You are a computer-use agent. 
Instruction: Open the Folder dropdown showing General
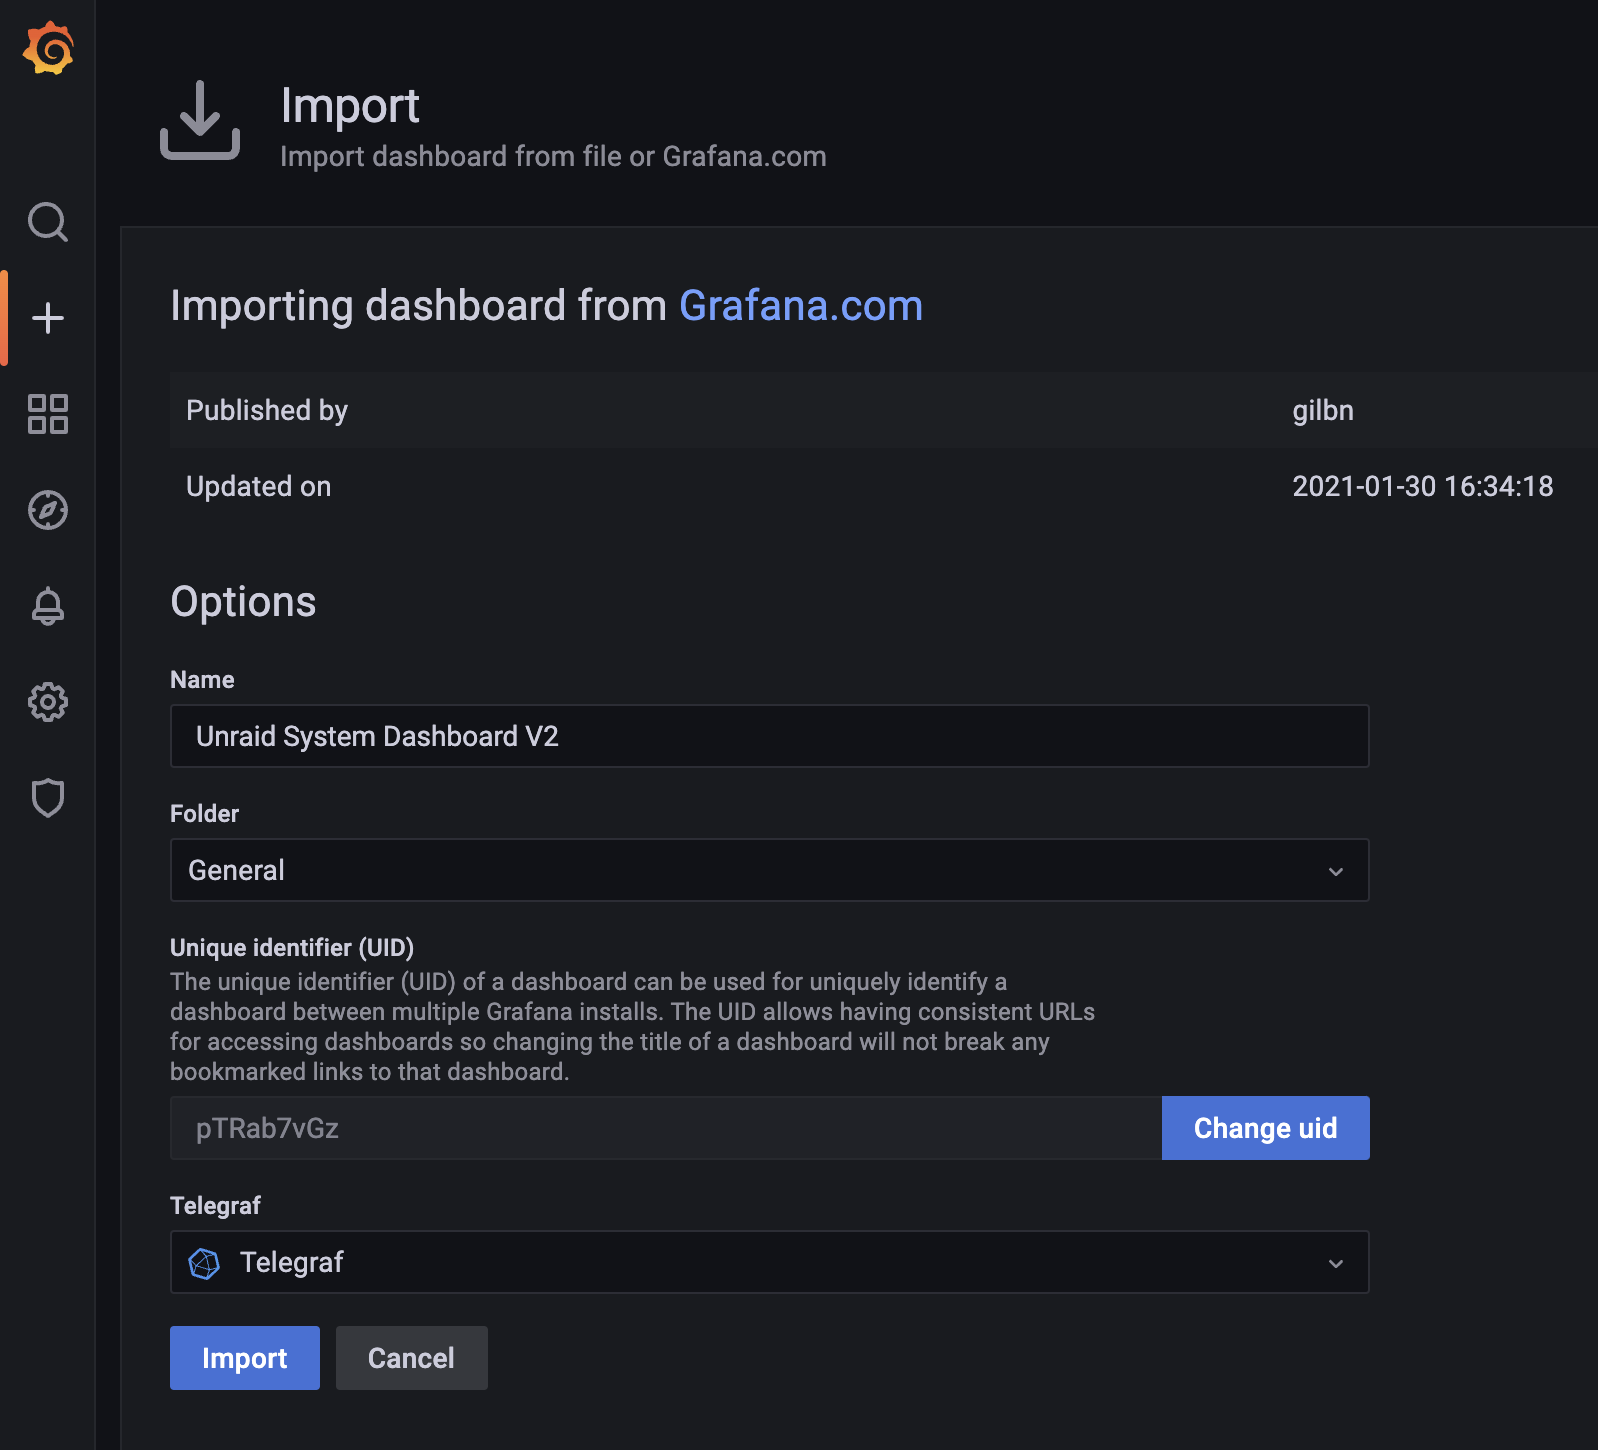769,870
